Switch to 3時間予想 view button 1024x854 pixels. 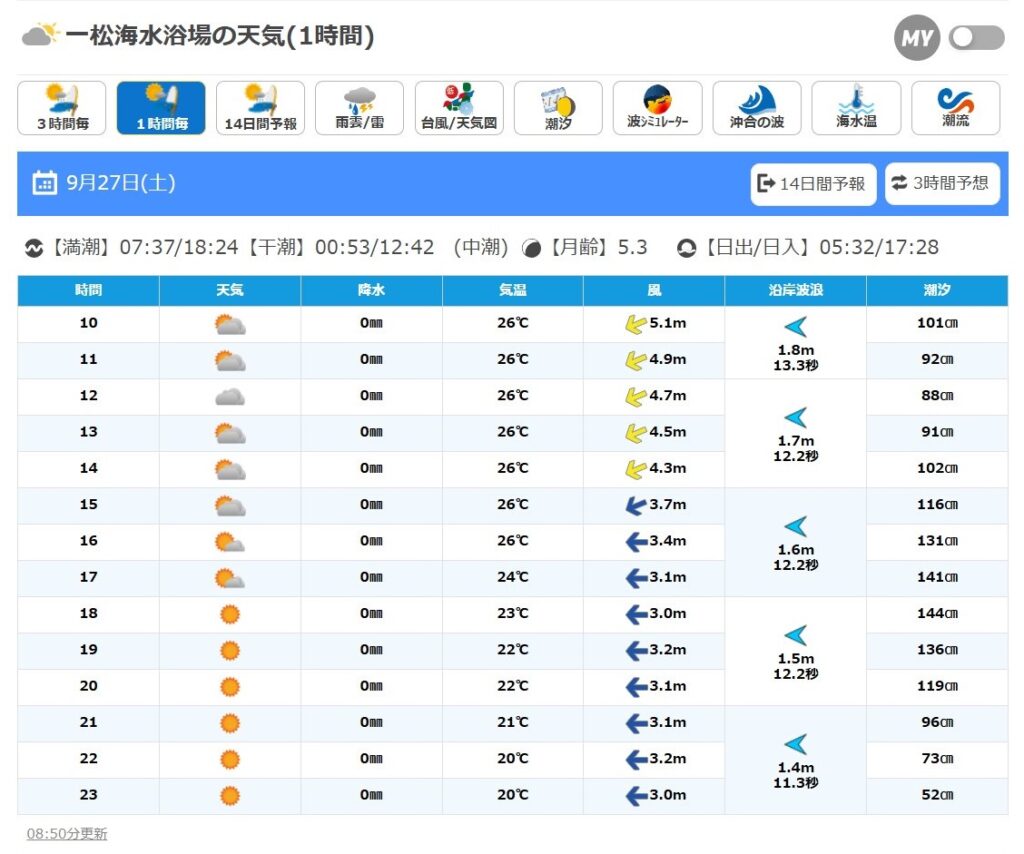(942, 183)
